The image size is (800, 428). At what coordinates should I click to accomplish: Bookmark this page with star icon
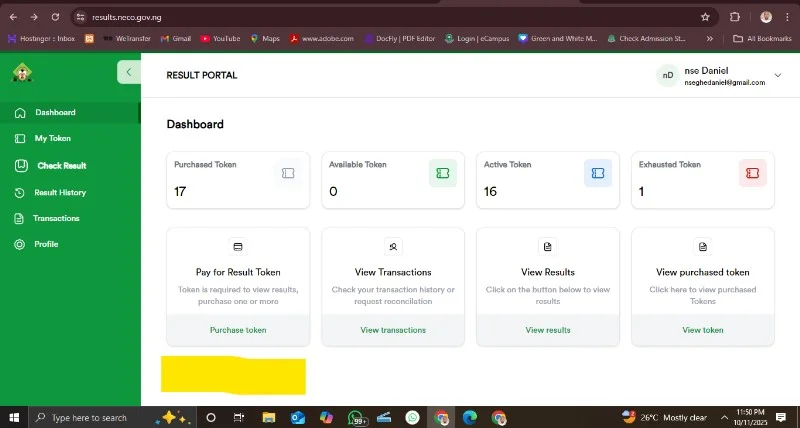coord(705,17)
